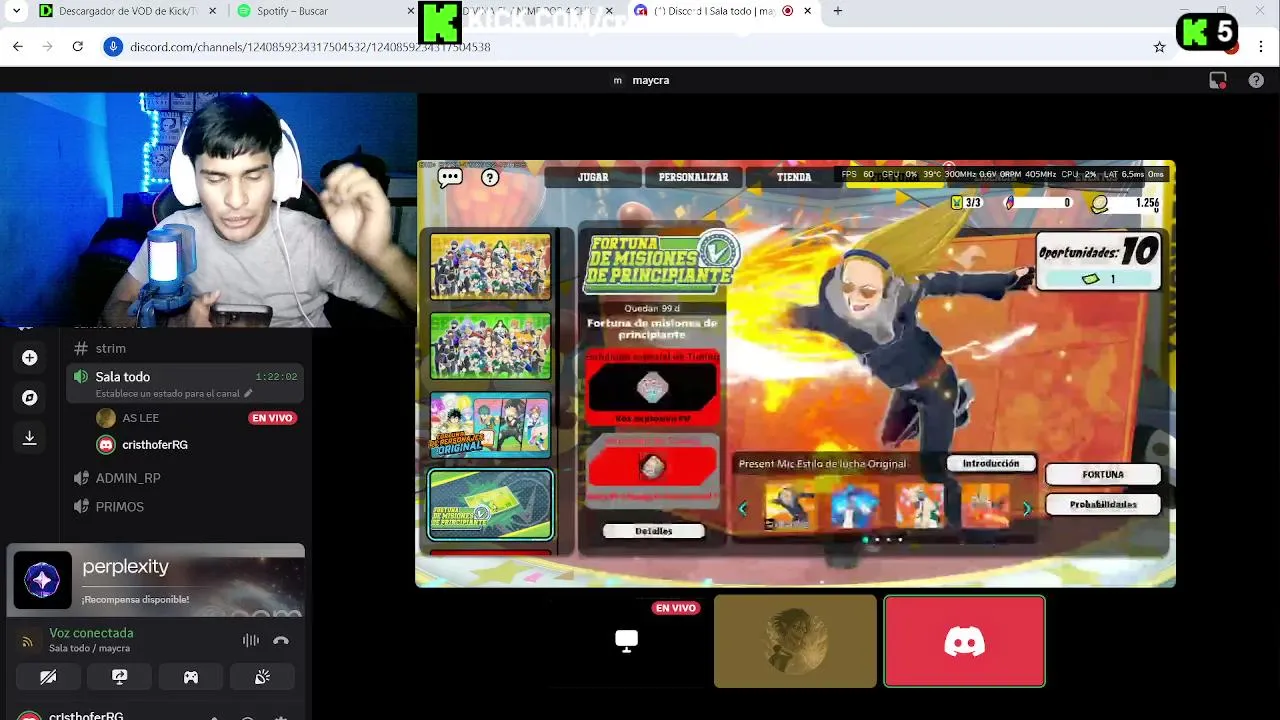1280x720 pixels.
Task: Show next reward with right arrow
Action: 1026,508
